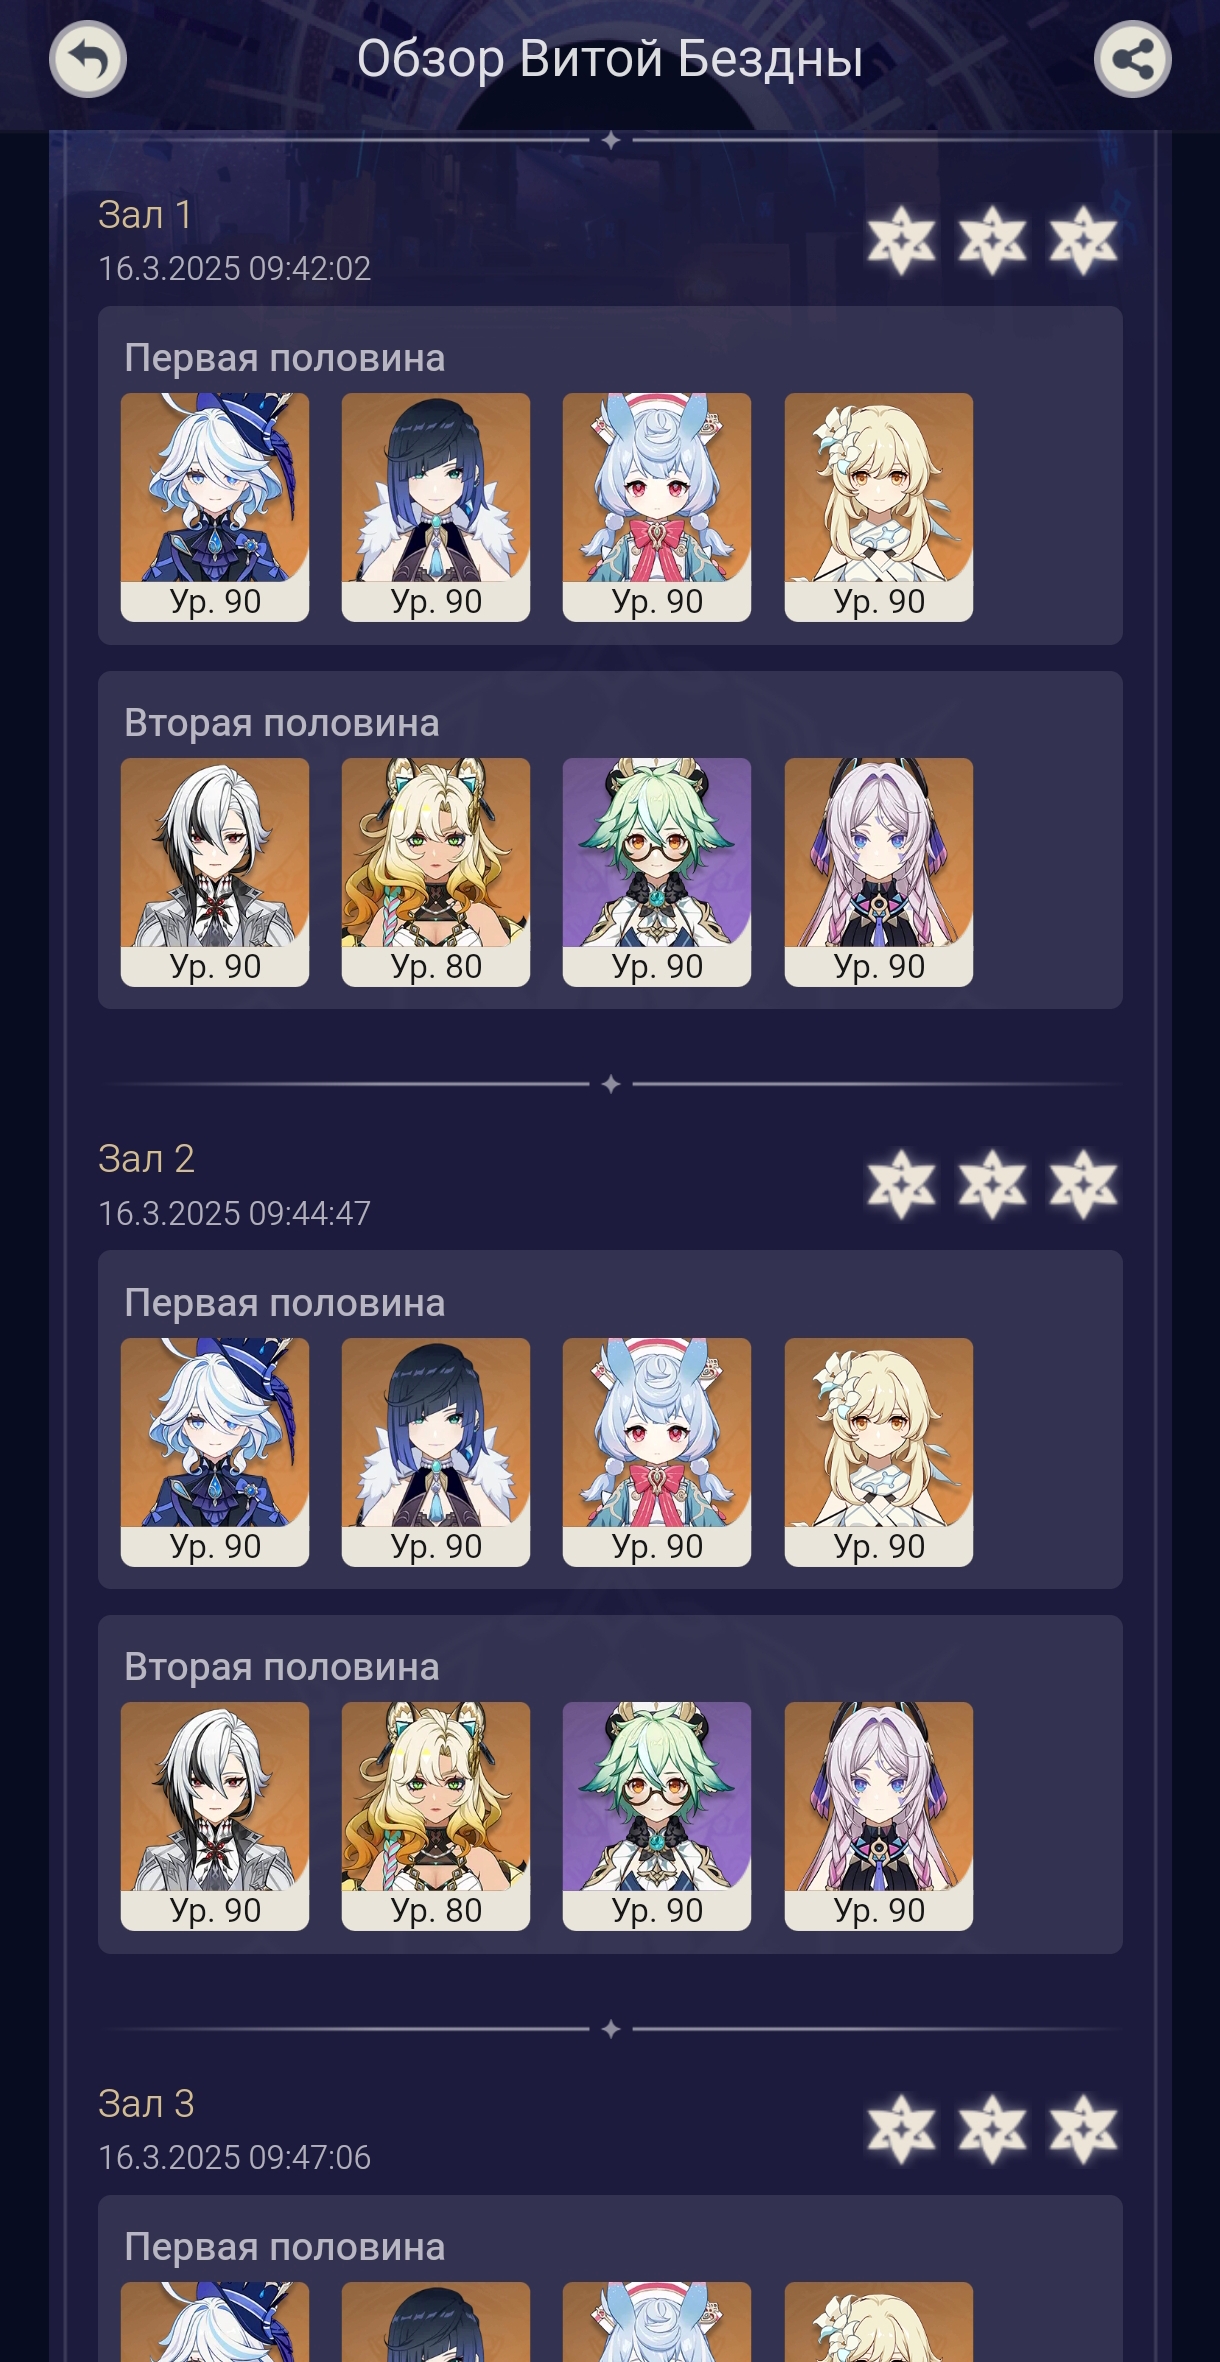Select Yelan portrait in Зал 2 first half
Image resolution: width=1220 pixels, height=2362 pixels.
[x=436, y=1452]
